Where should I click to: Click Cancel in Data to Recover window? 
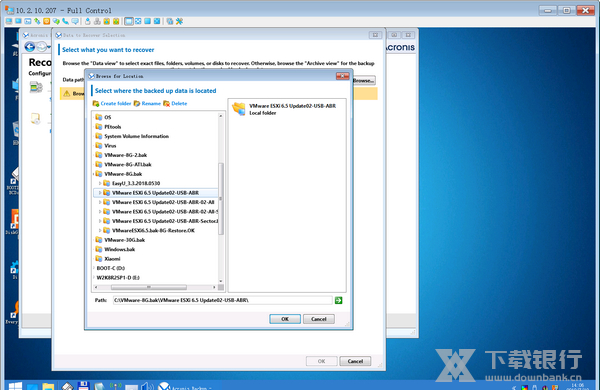(x=355, y=361)
